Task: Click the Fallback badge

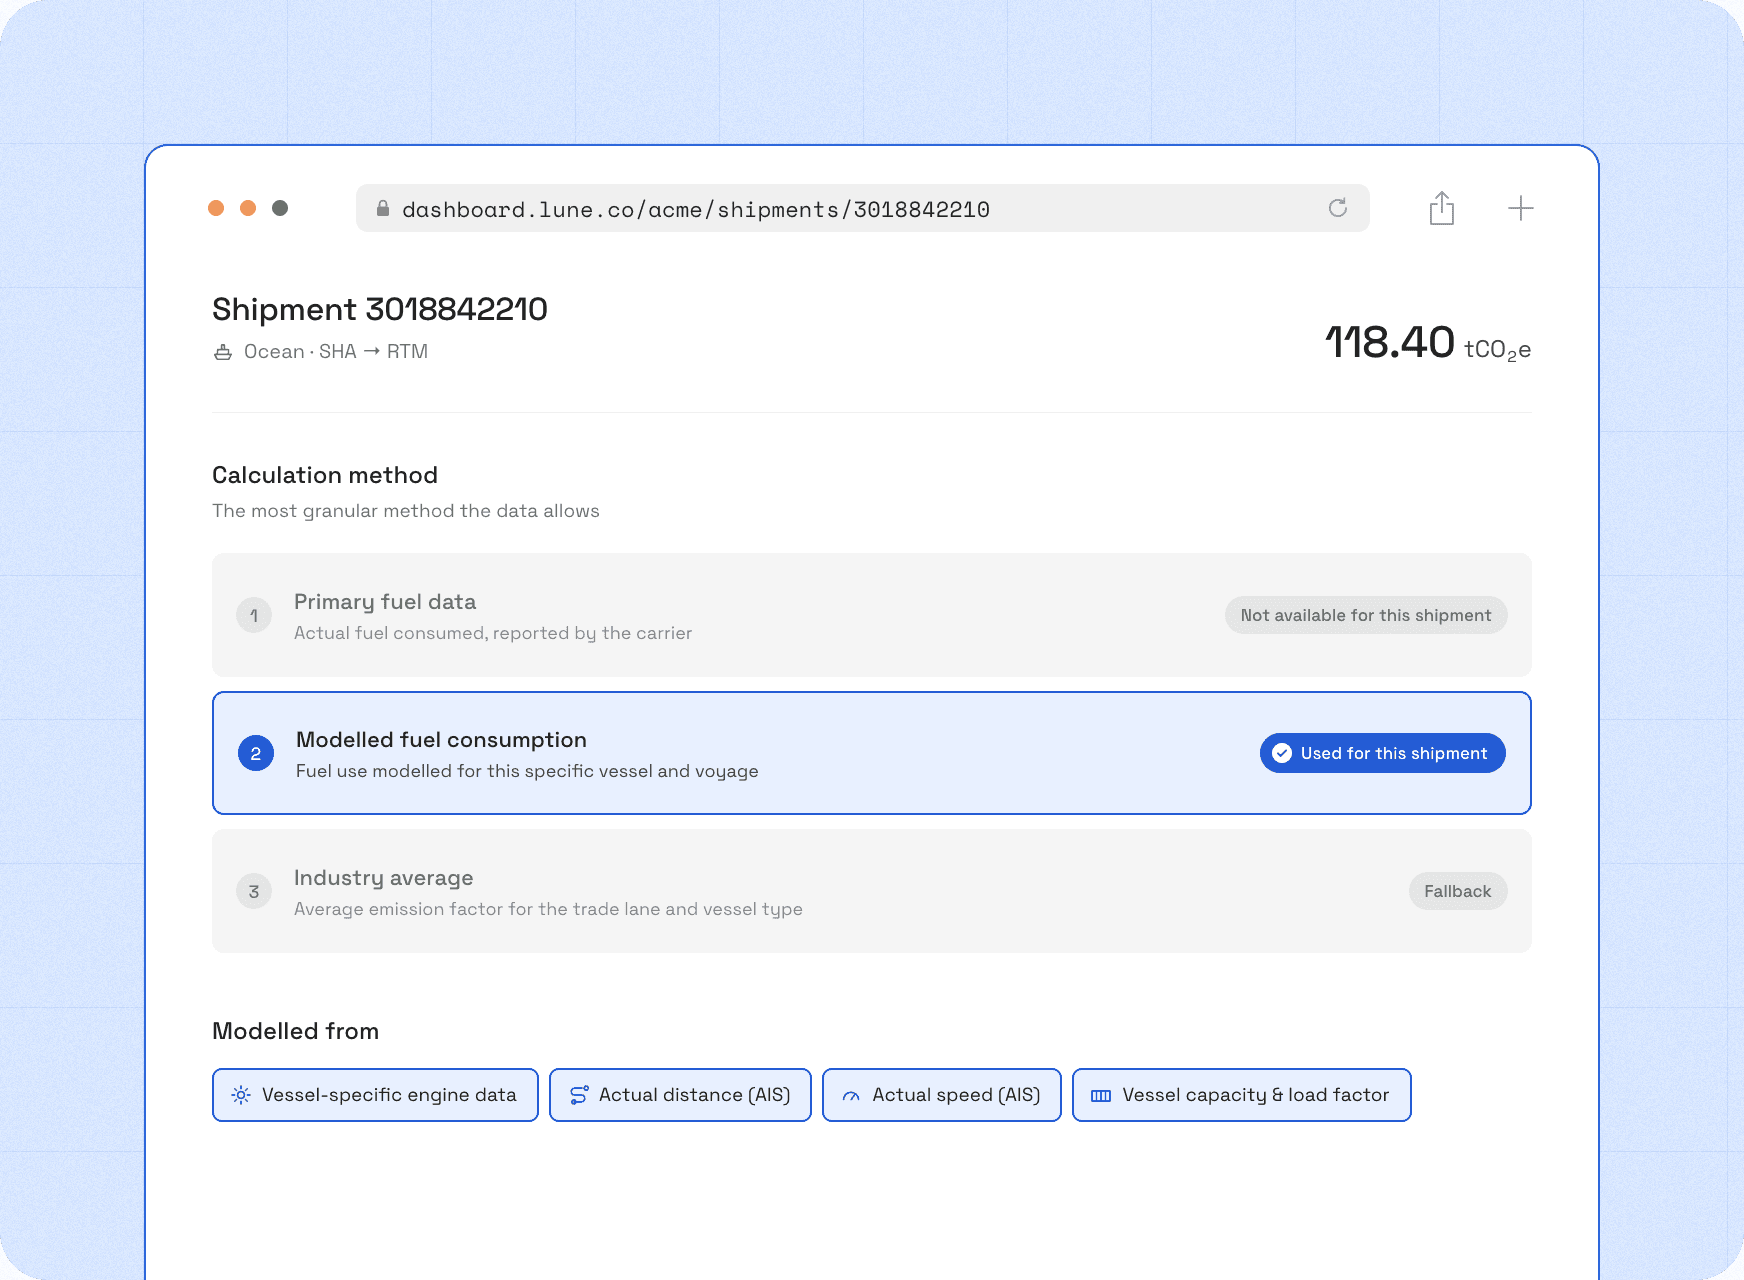Action: coord(1458,891)
